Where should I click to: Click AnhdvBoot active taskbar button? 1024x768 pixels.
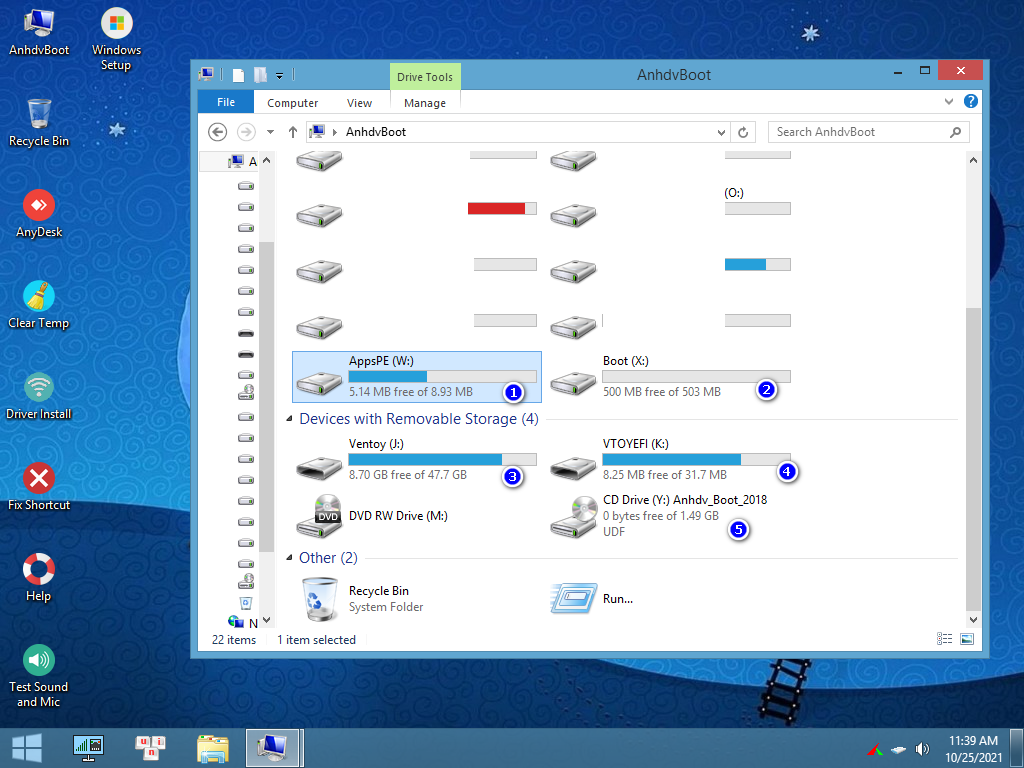(272, 748)
